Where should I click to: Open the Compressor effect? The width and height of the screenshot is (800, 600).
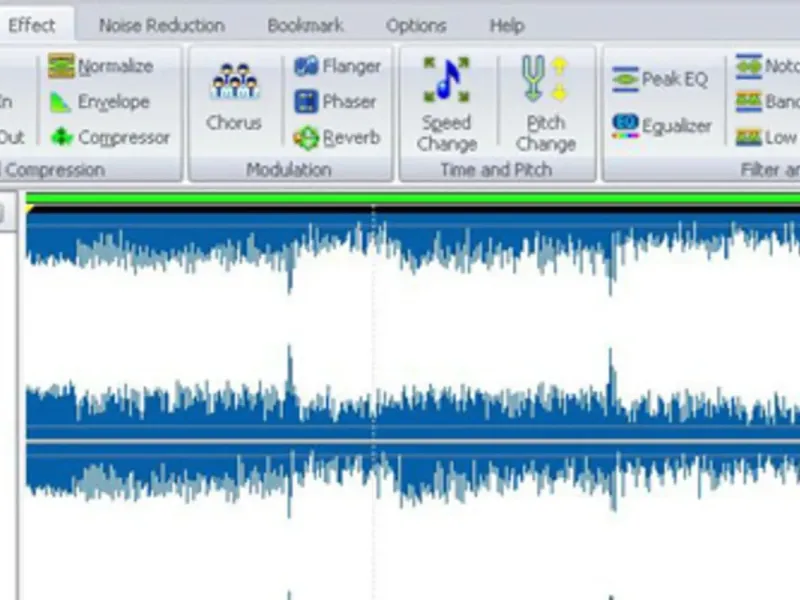point(109,137)
